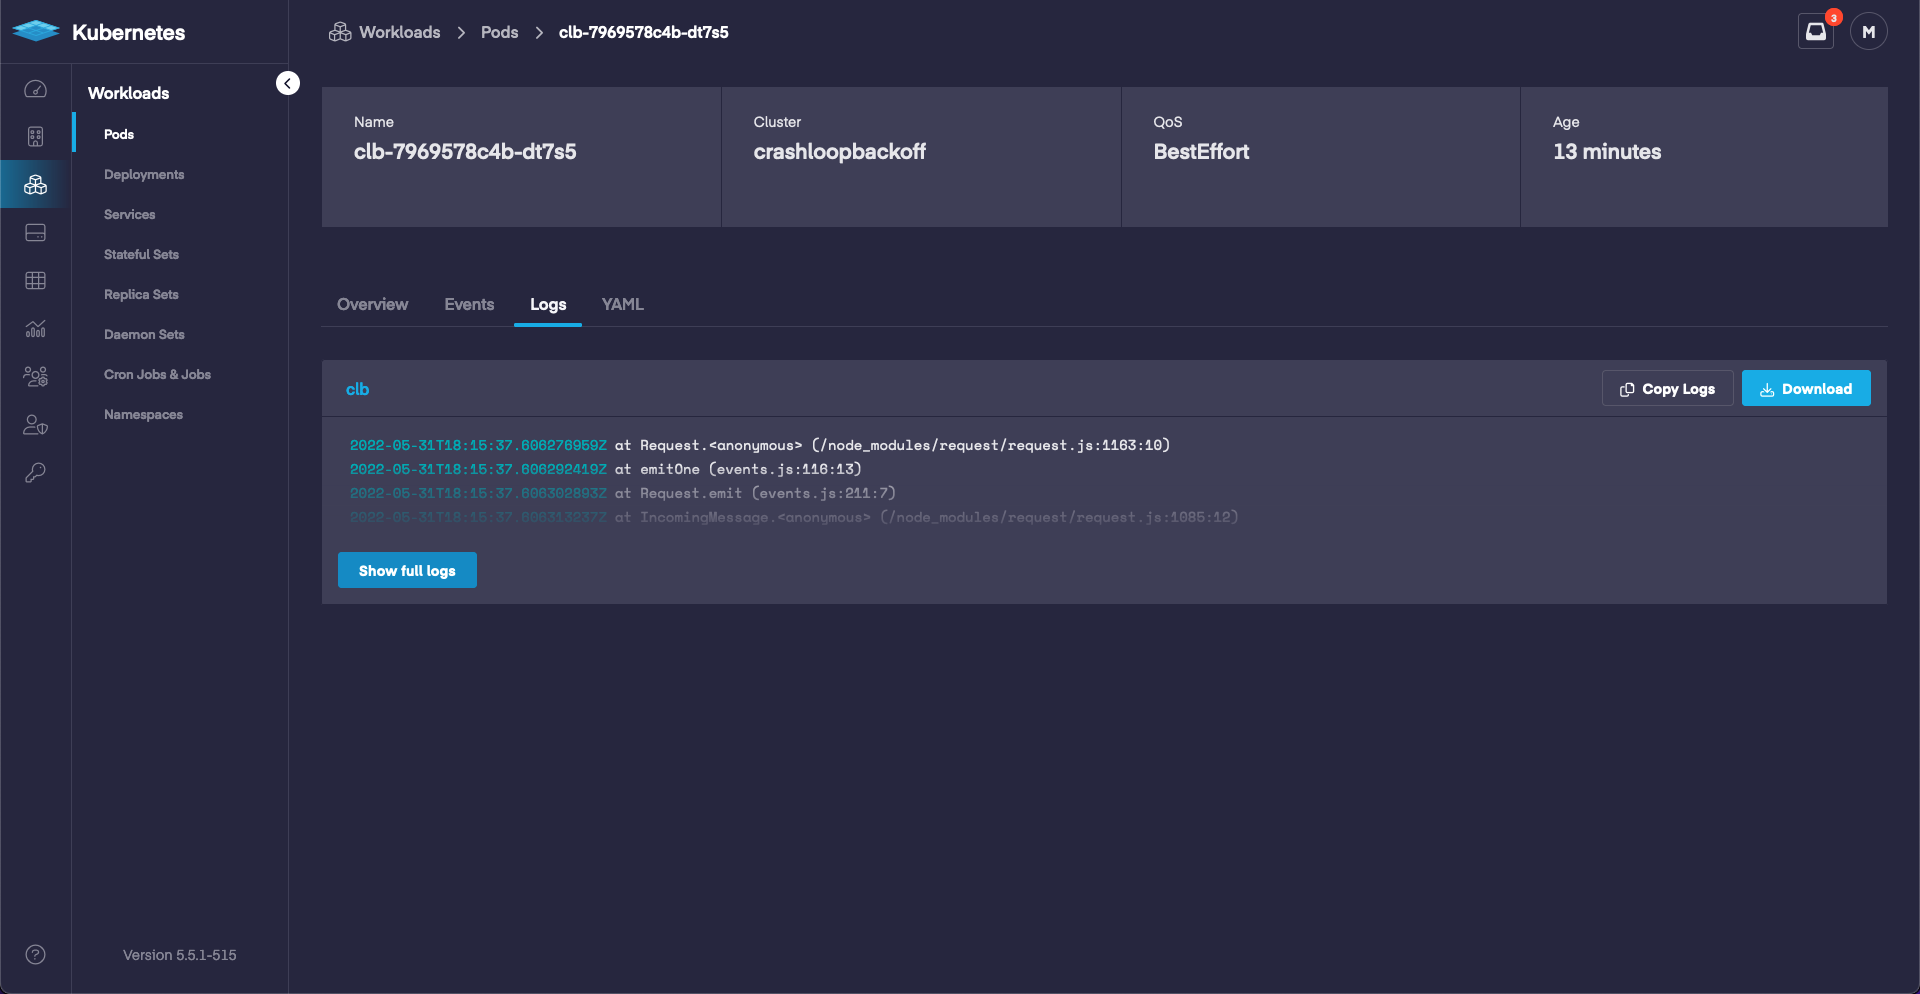Switch to the Events tab
1920x994 pixels.
tap(469, 304)
